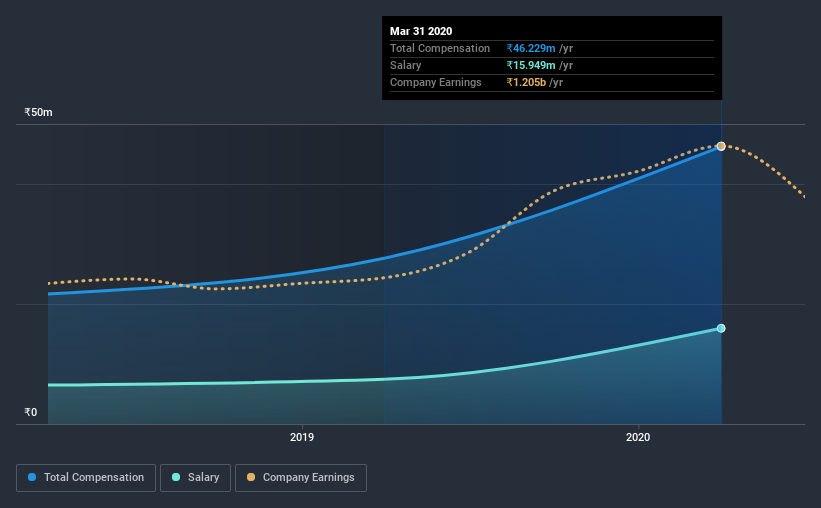Click the Total Compensation data point marker

(x=721, y=146)
